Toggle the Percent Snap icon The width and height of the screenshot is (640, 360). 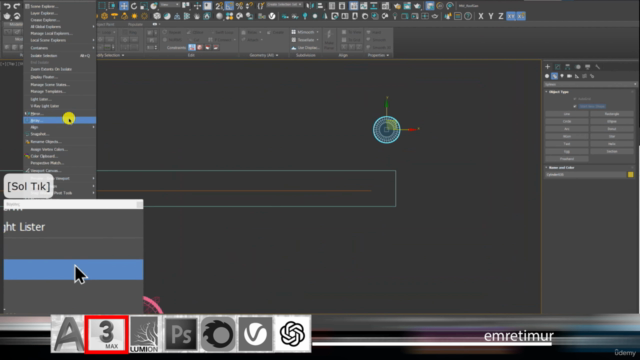point(240,6)
